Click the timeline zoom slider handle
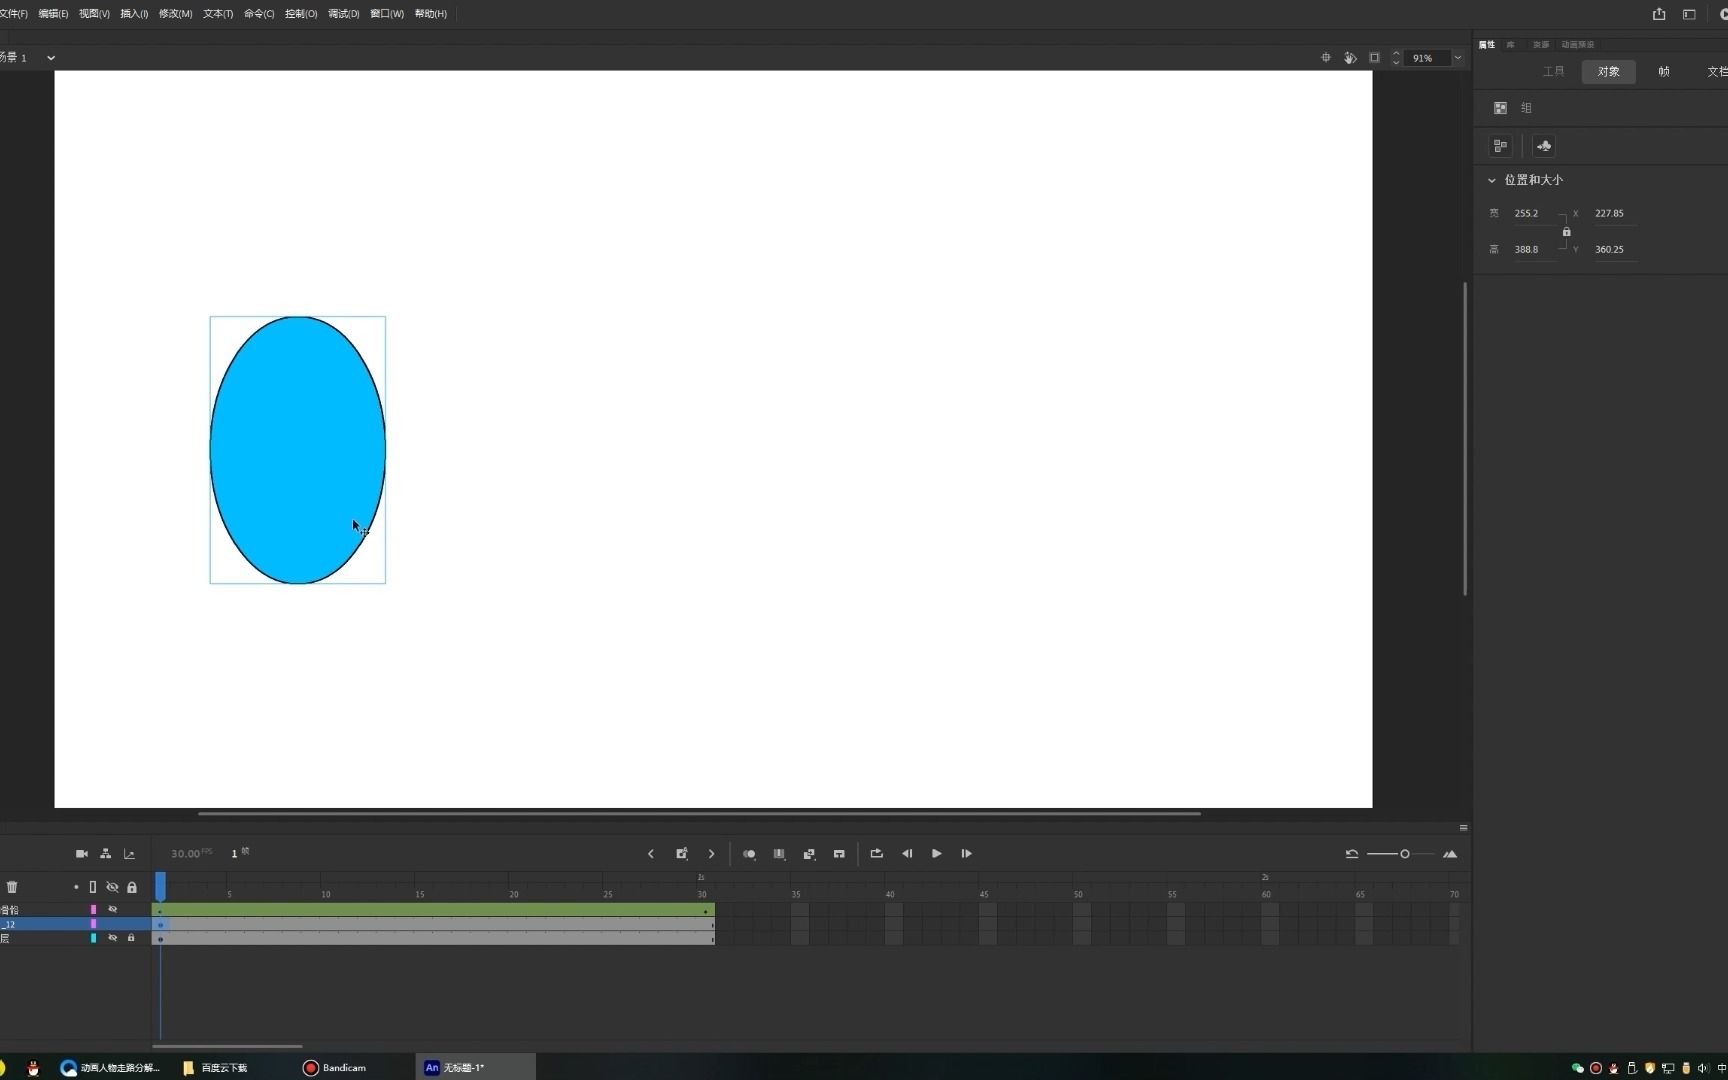This screenshot has width=1728, height=1080. [1405, 854]
